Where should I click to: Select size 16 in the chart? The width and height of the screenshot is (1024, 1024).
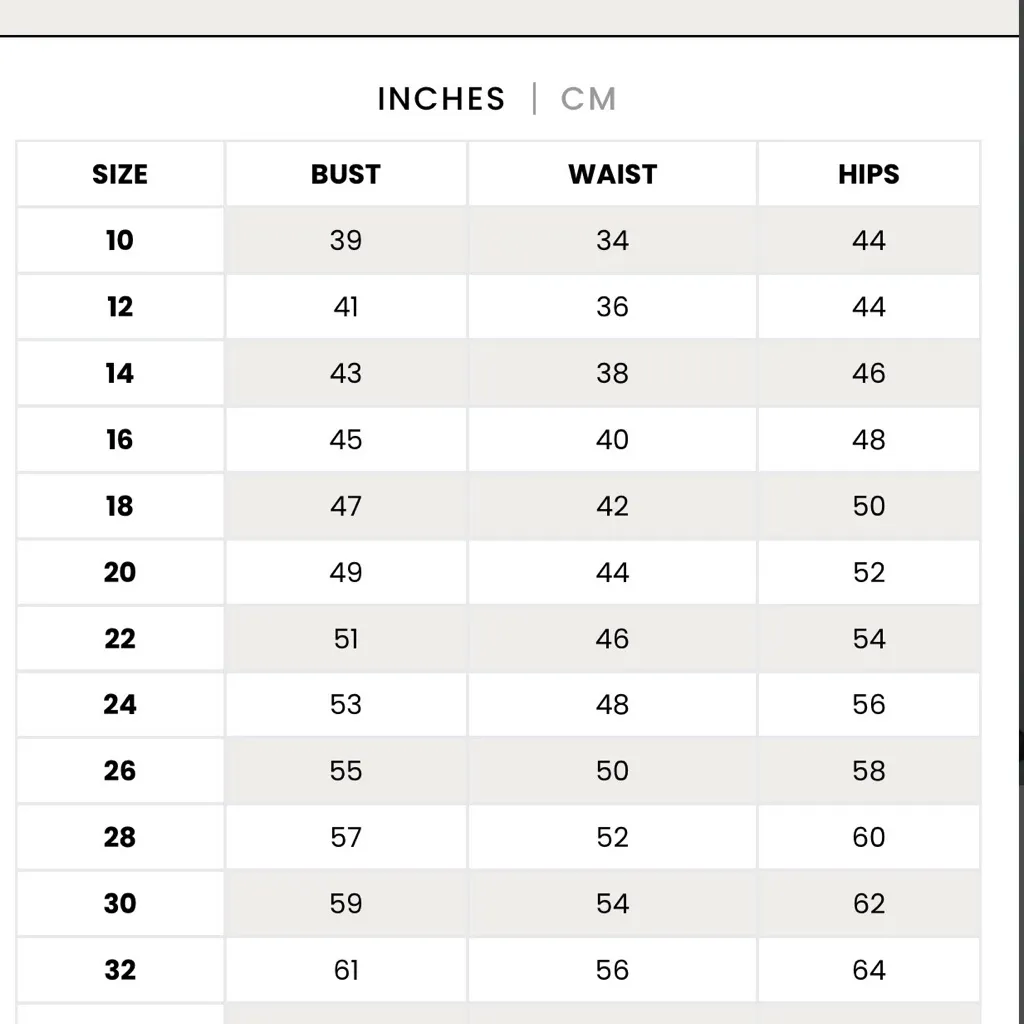(x=120, y=439)
